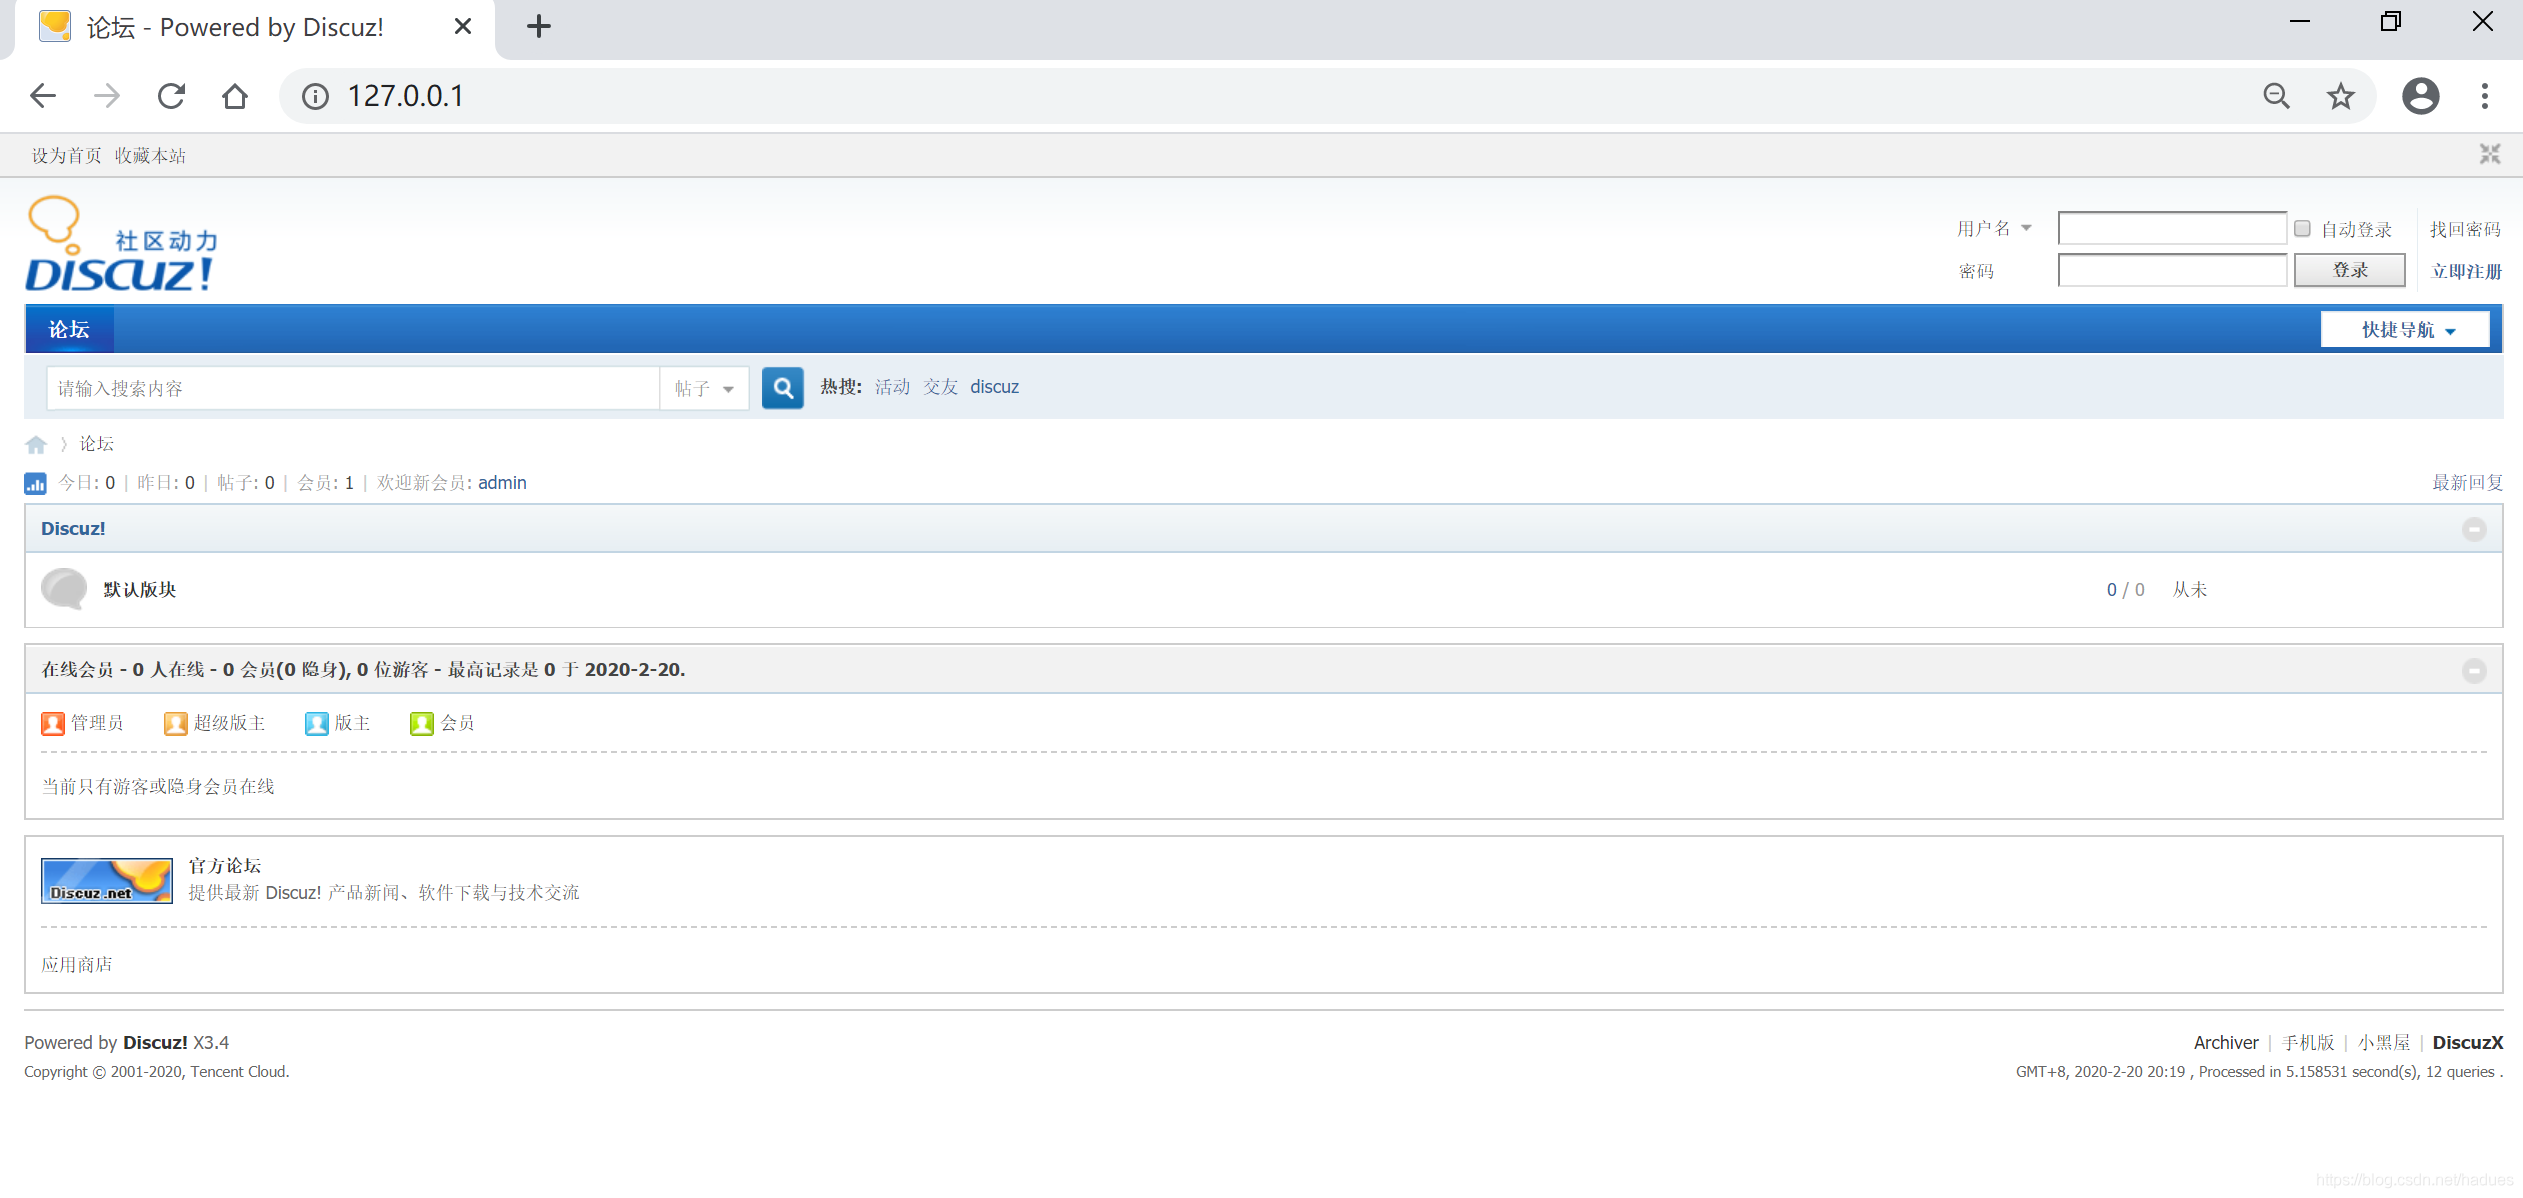Click the blue search magnifier button
The image size is (2523, 1198).
[782, 388]
